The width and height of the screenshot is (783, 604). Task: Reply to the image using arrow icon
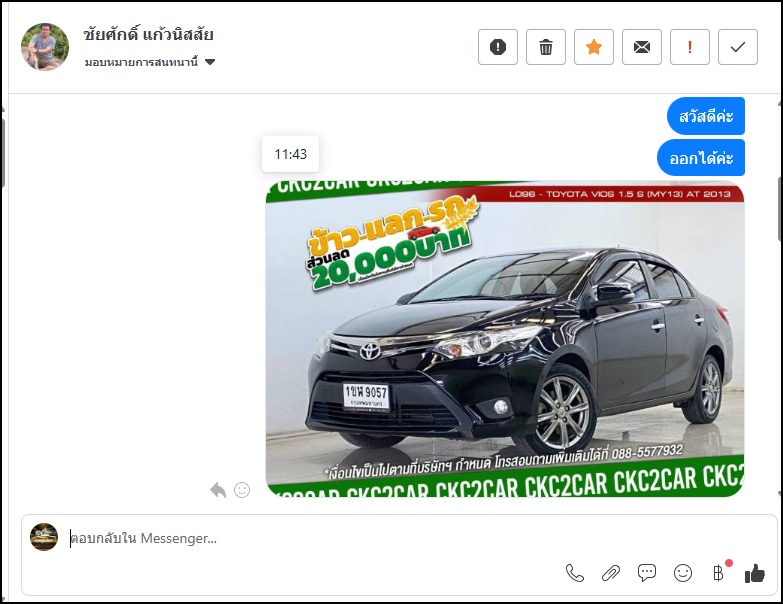coord(218,490)
